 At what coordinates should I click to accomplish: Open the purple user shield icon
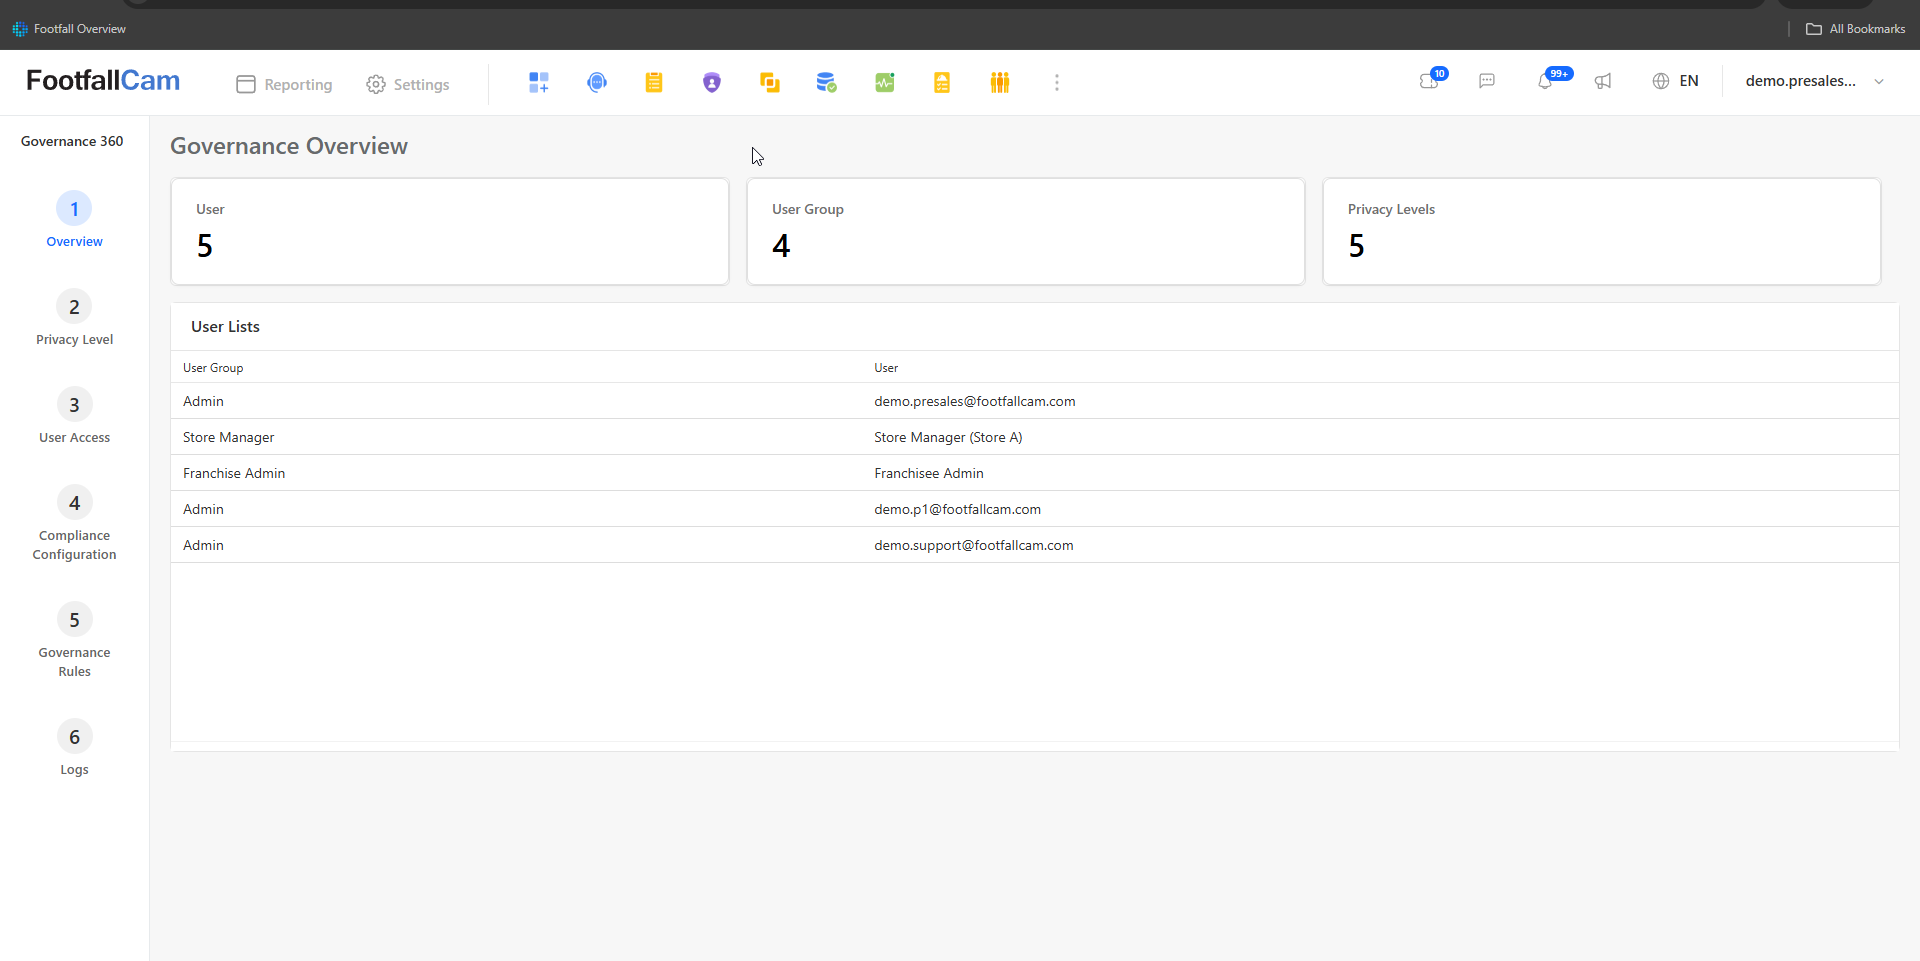pyautogui.click(x=712, y=82)
